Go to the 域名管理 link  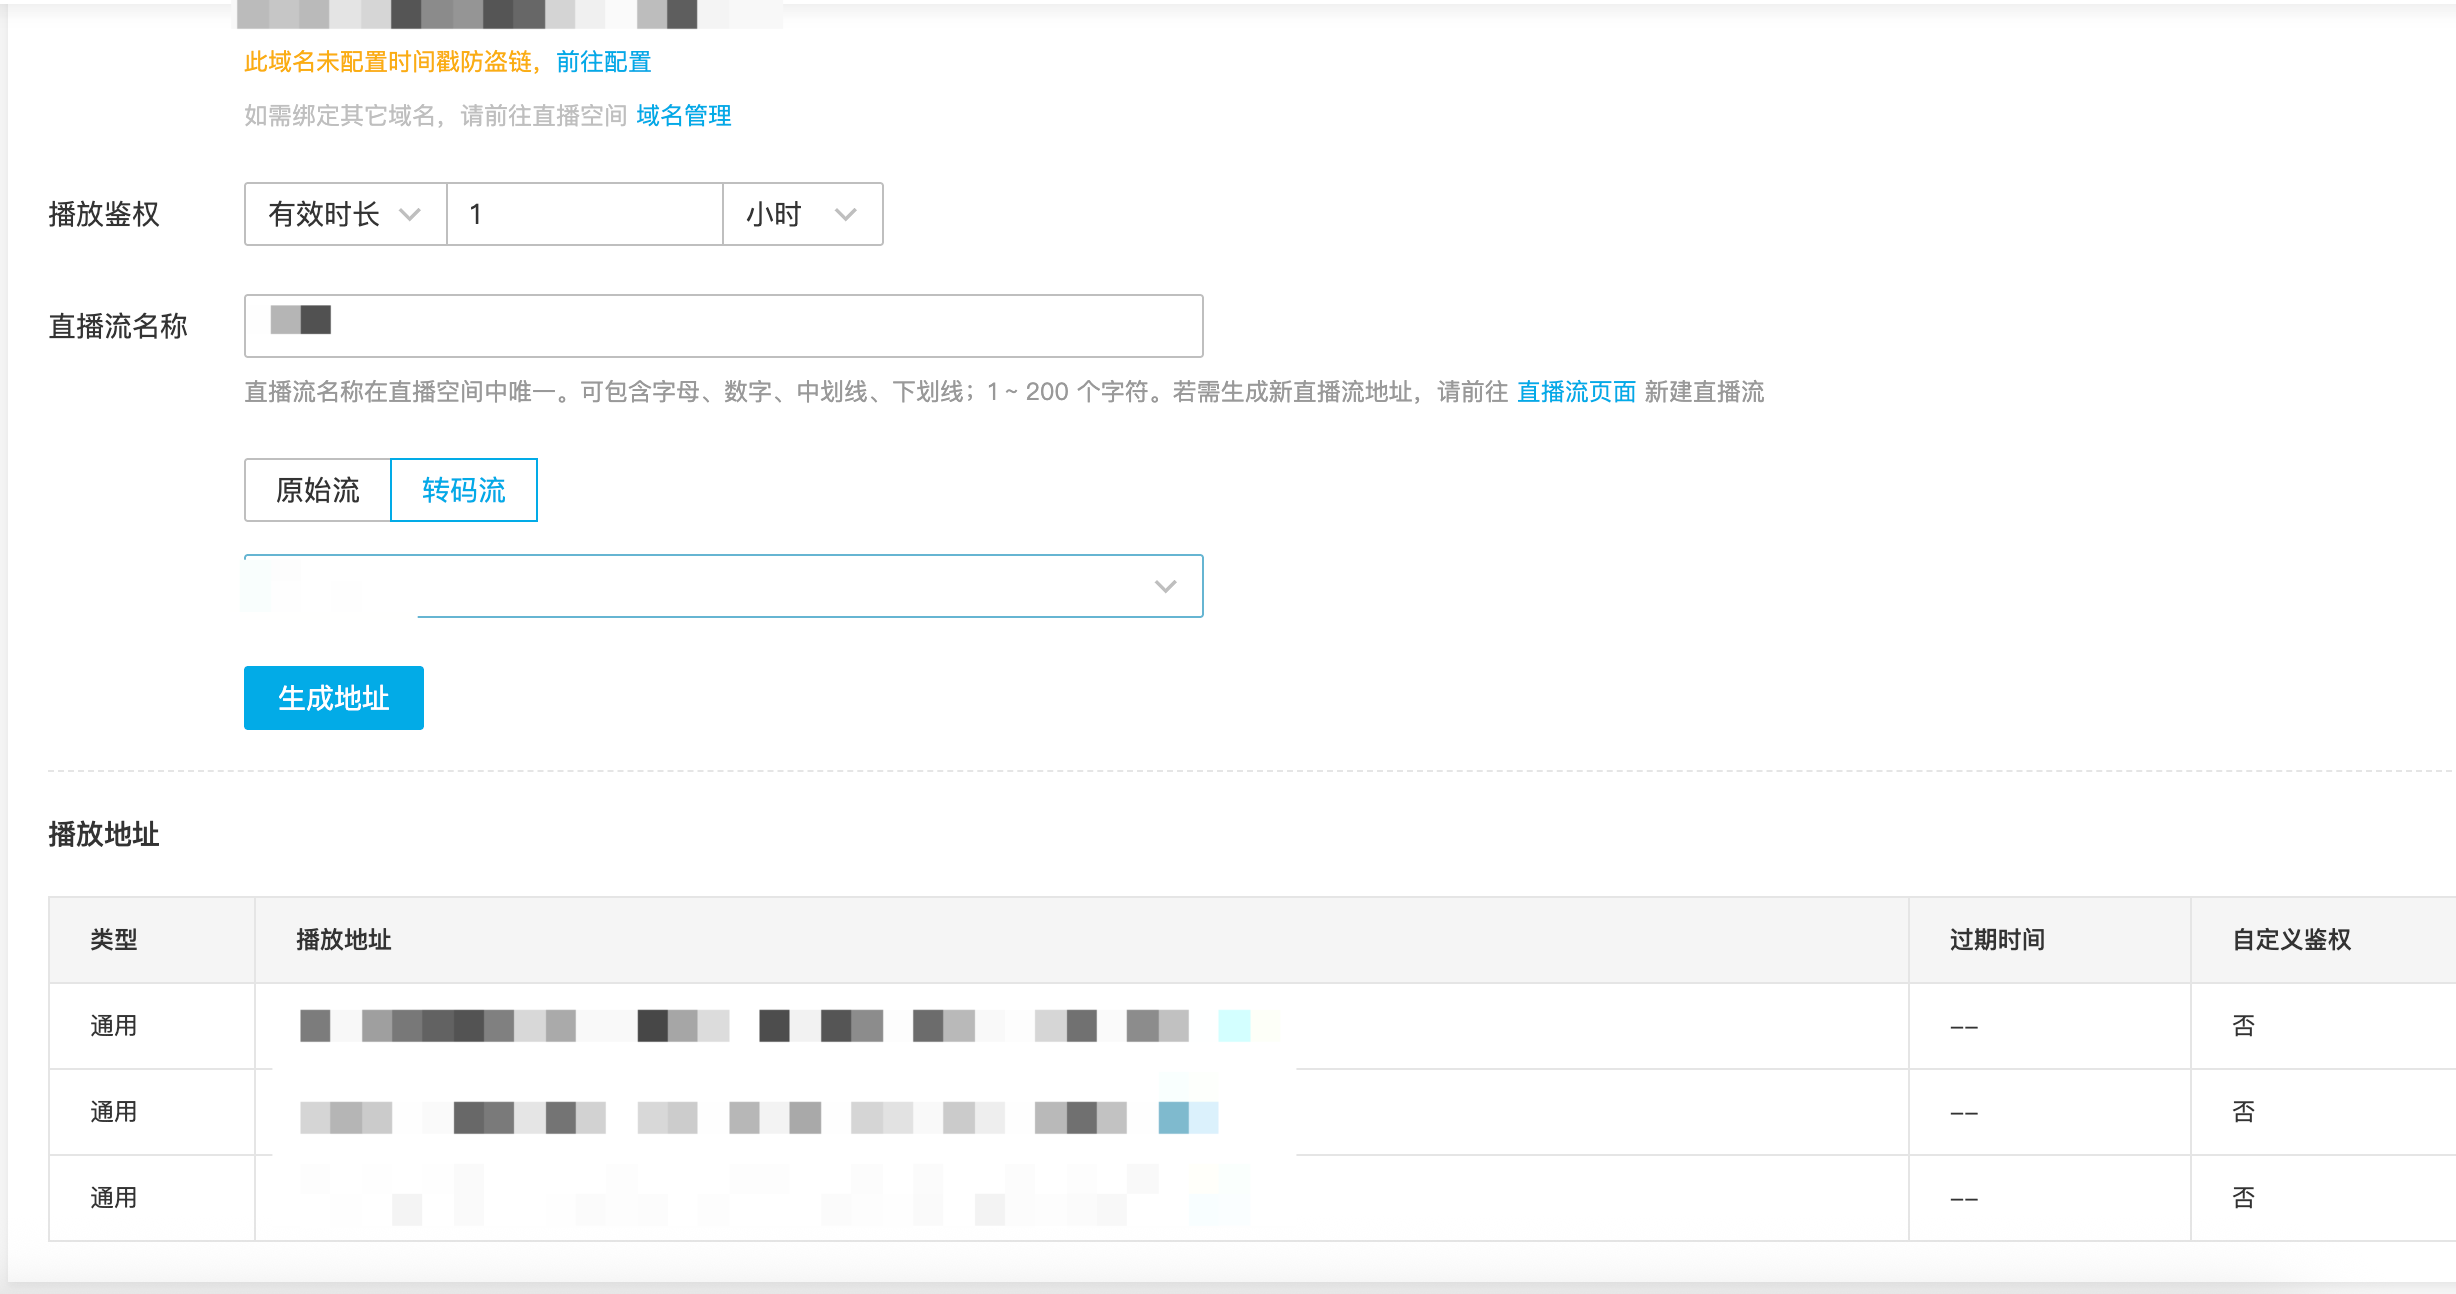coord(683,116)
